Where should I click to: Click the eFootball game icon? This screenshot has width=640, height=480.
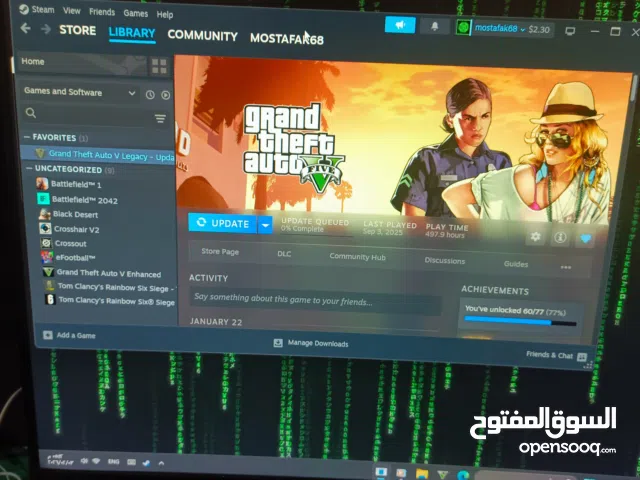point(47,257)
